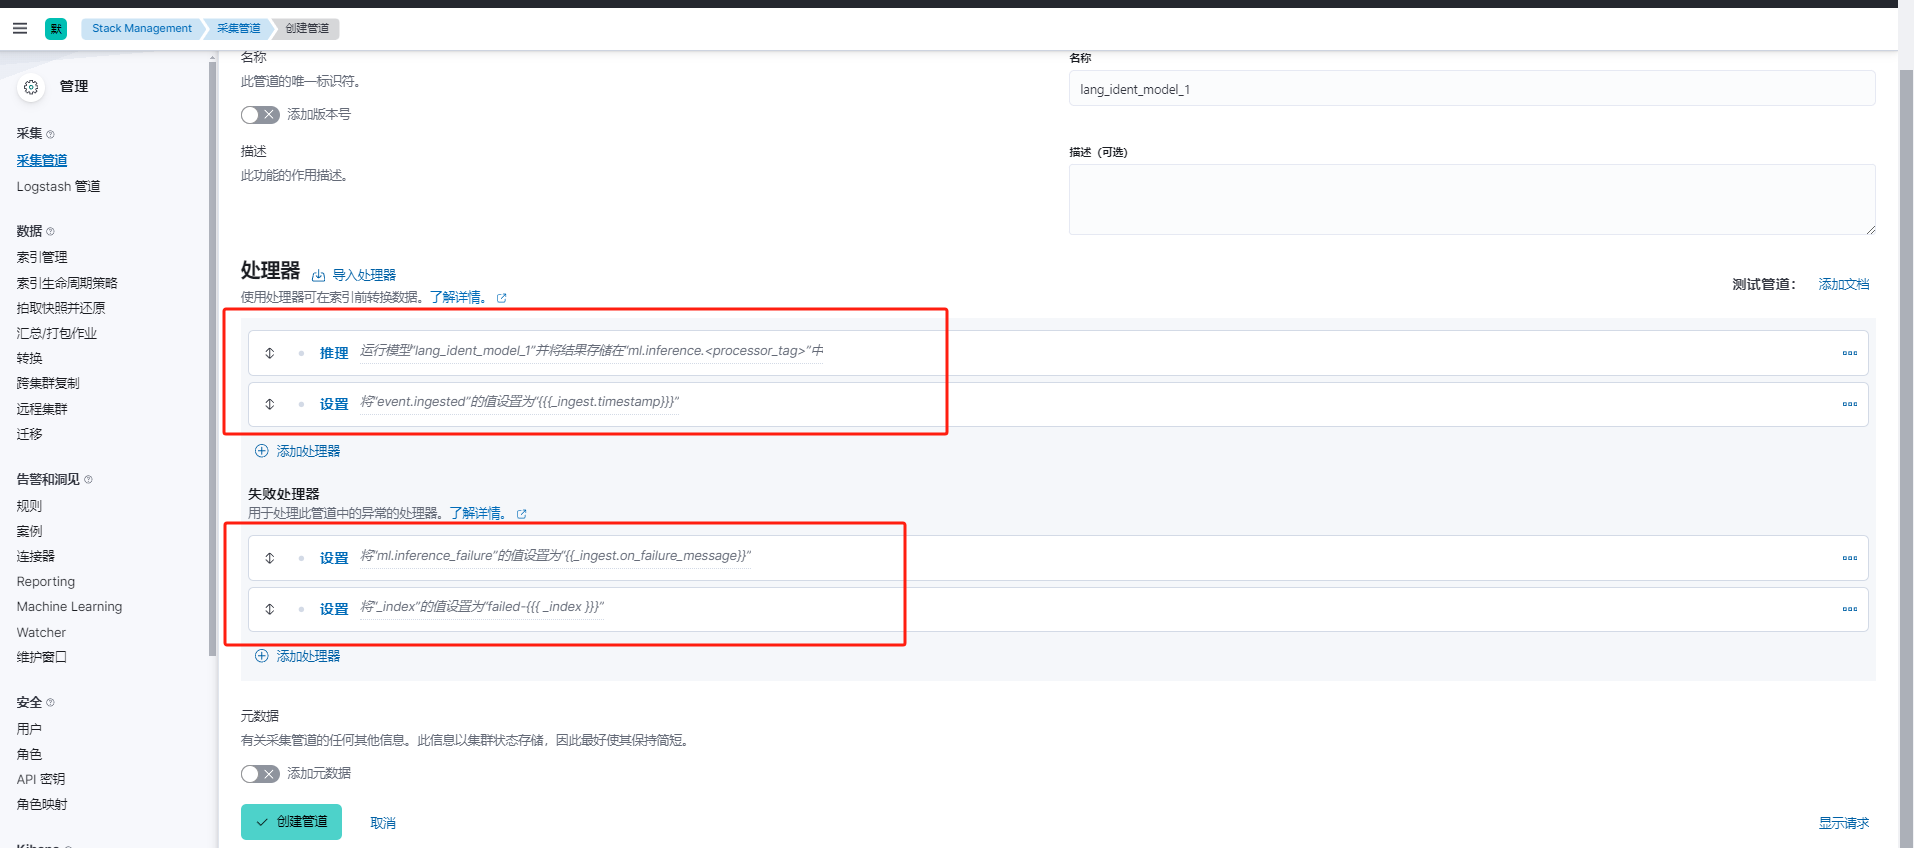Screen dimensions: 1914x848
Task: Toggle the add metadata switch
Action: (x=260, y=774)
